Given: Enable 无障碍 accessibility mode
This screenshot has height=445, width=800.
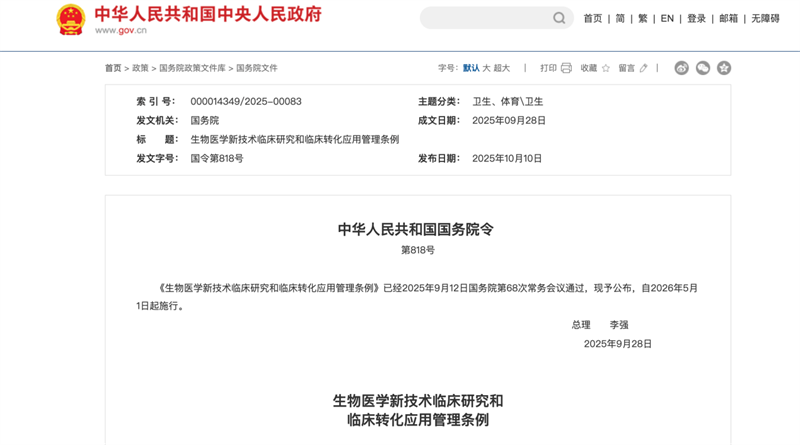Looking at the screenshot, I should click(765, 18).
